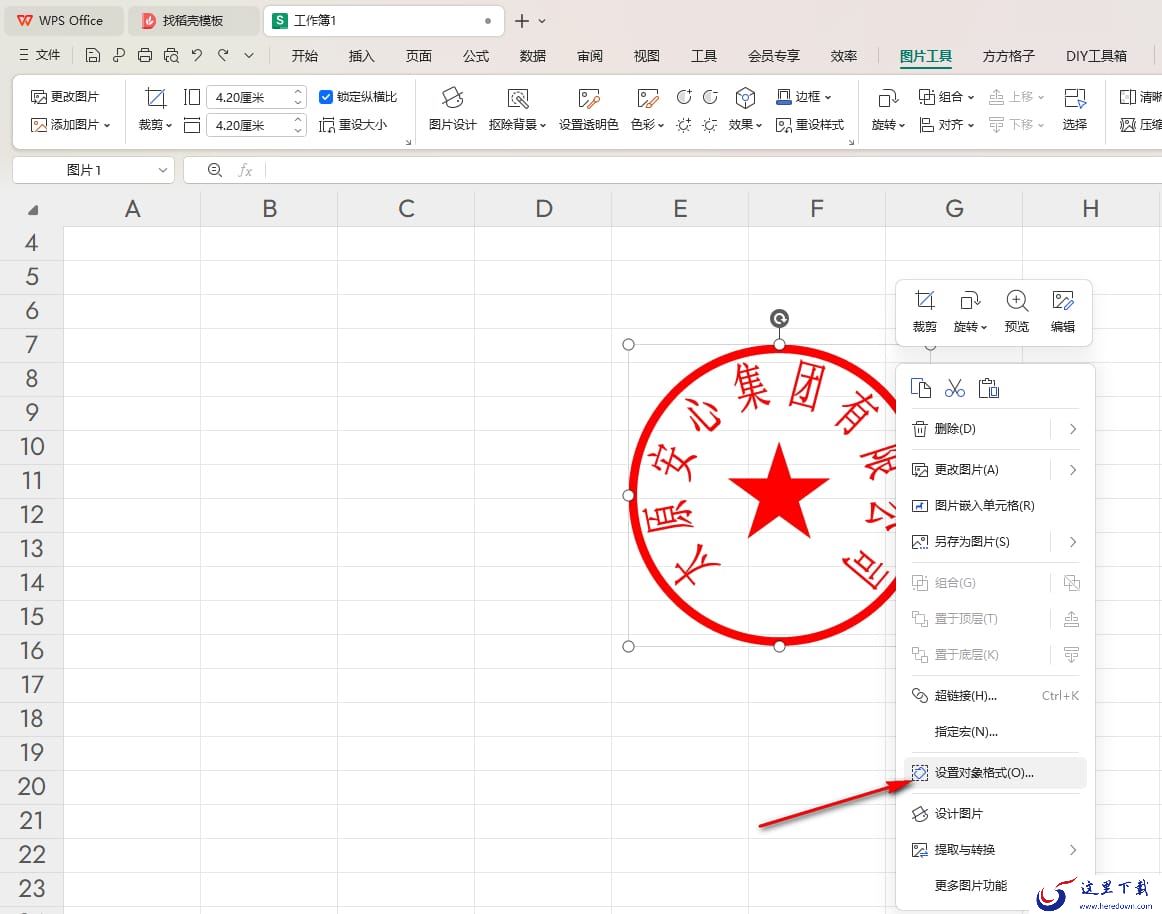Open the 图片设计 picture design tool
This screenshot has width=1162, height=914.
pyautogui.click(x=452, y=110)
